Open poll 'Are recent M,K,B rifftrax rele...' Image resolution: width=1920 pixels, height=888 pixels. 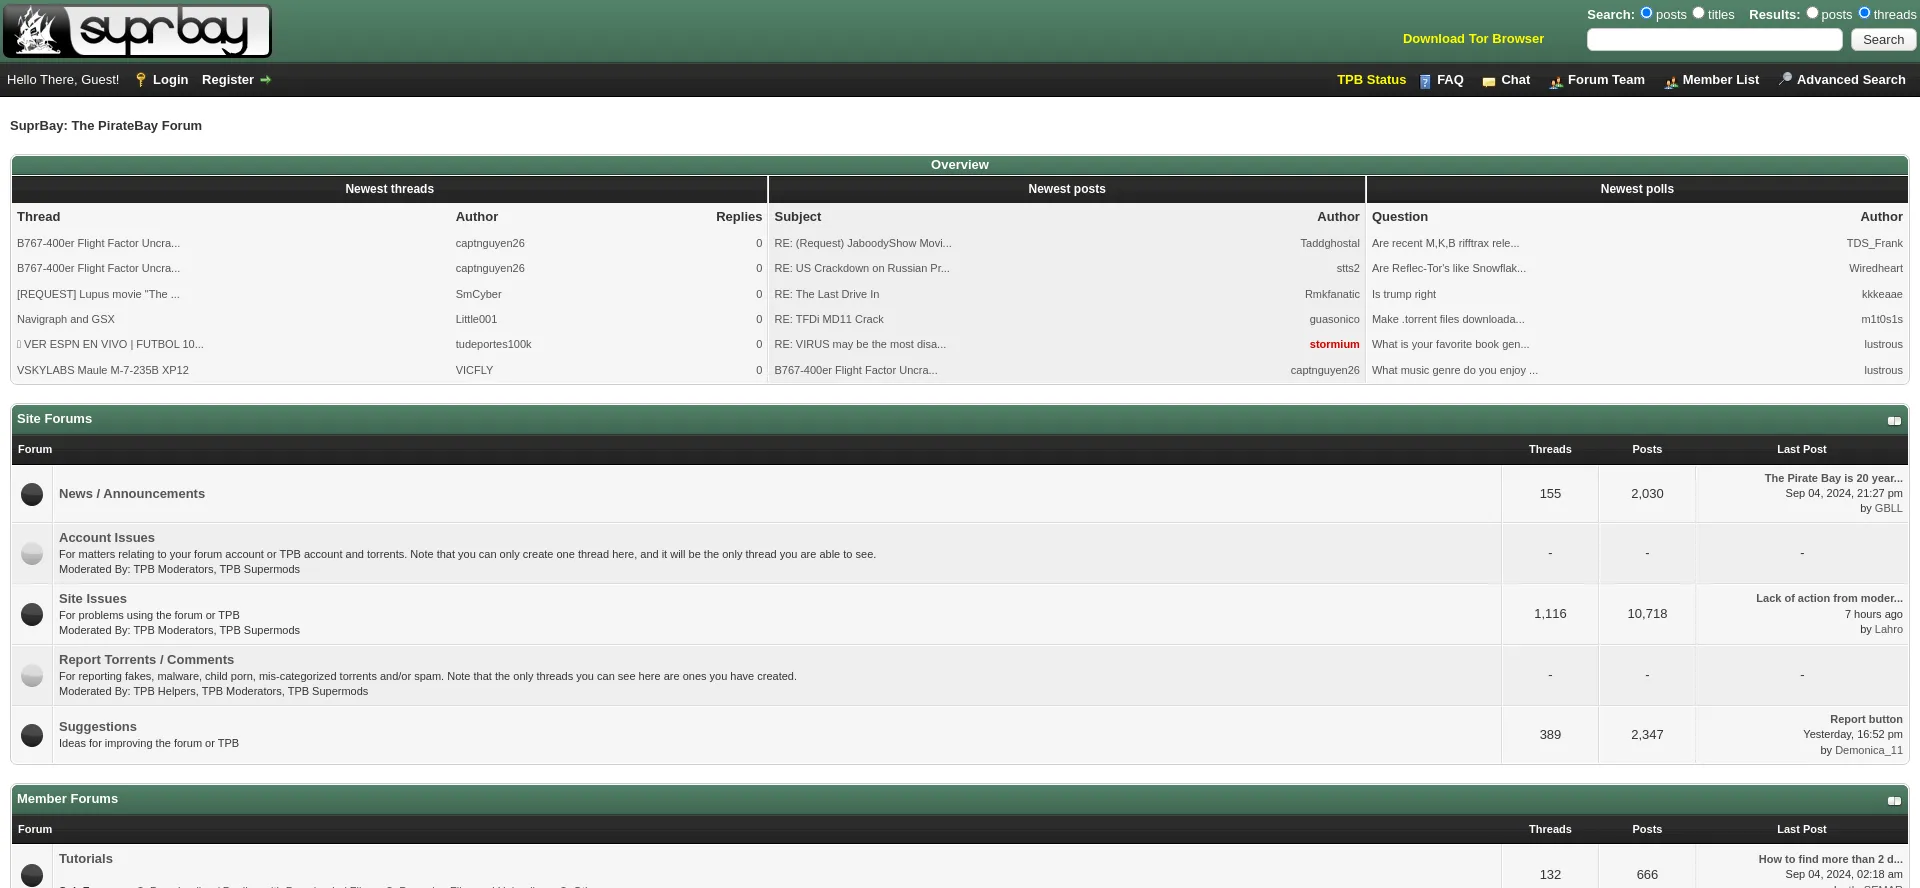pos(1445,243)
